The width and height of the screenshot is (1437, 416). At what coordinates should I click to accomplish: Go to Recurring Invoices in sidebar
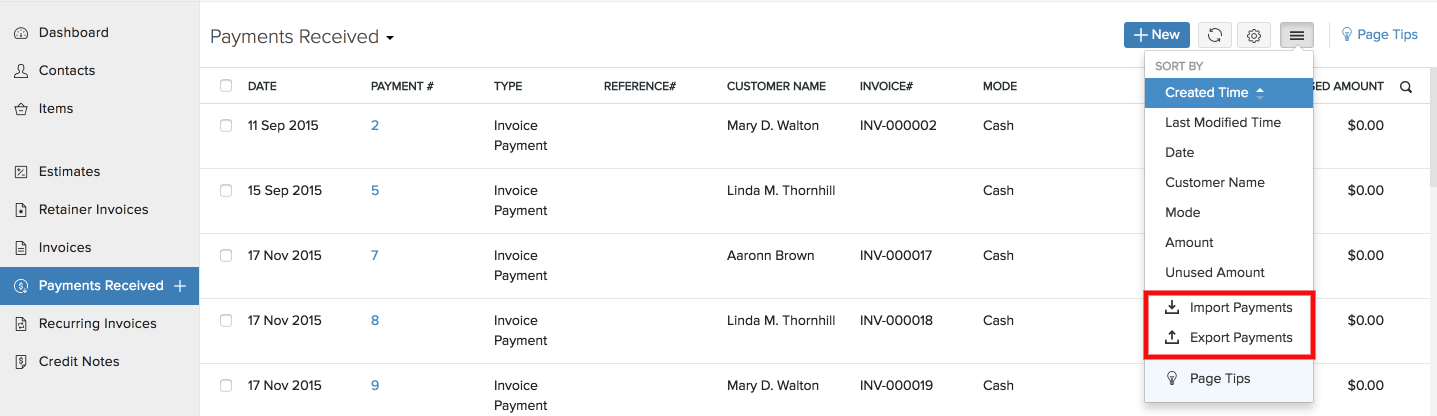pos(97,324)
